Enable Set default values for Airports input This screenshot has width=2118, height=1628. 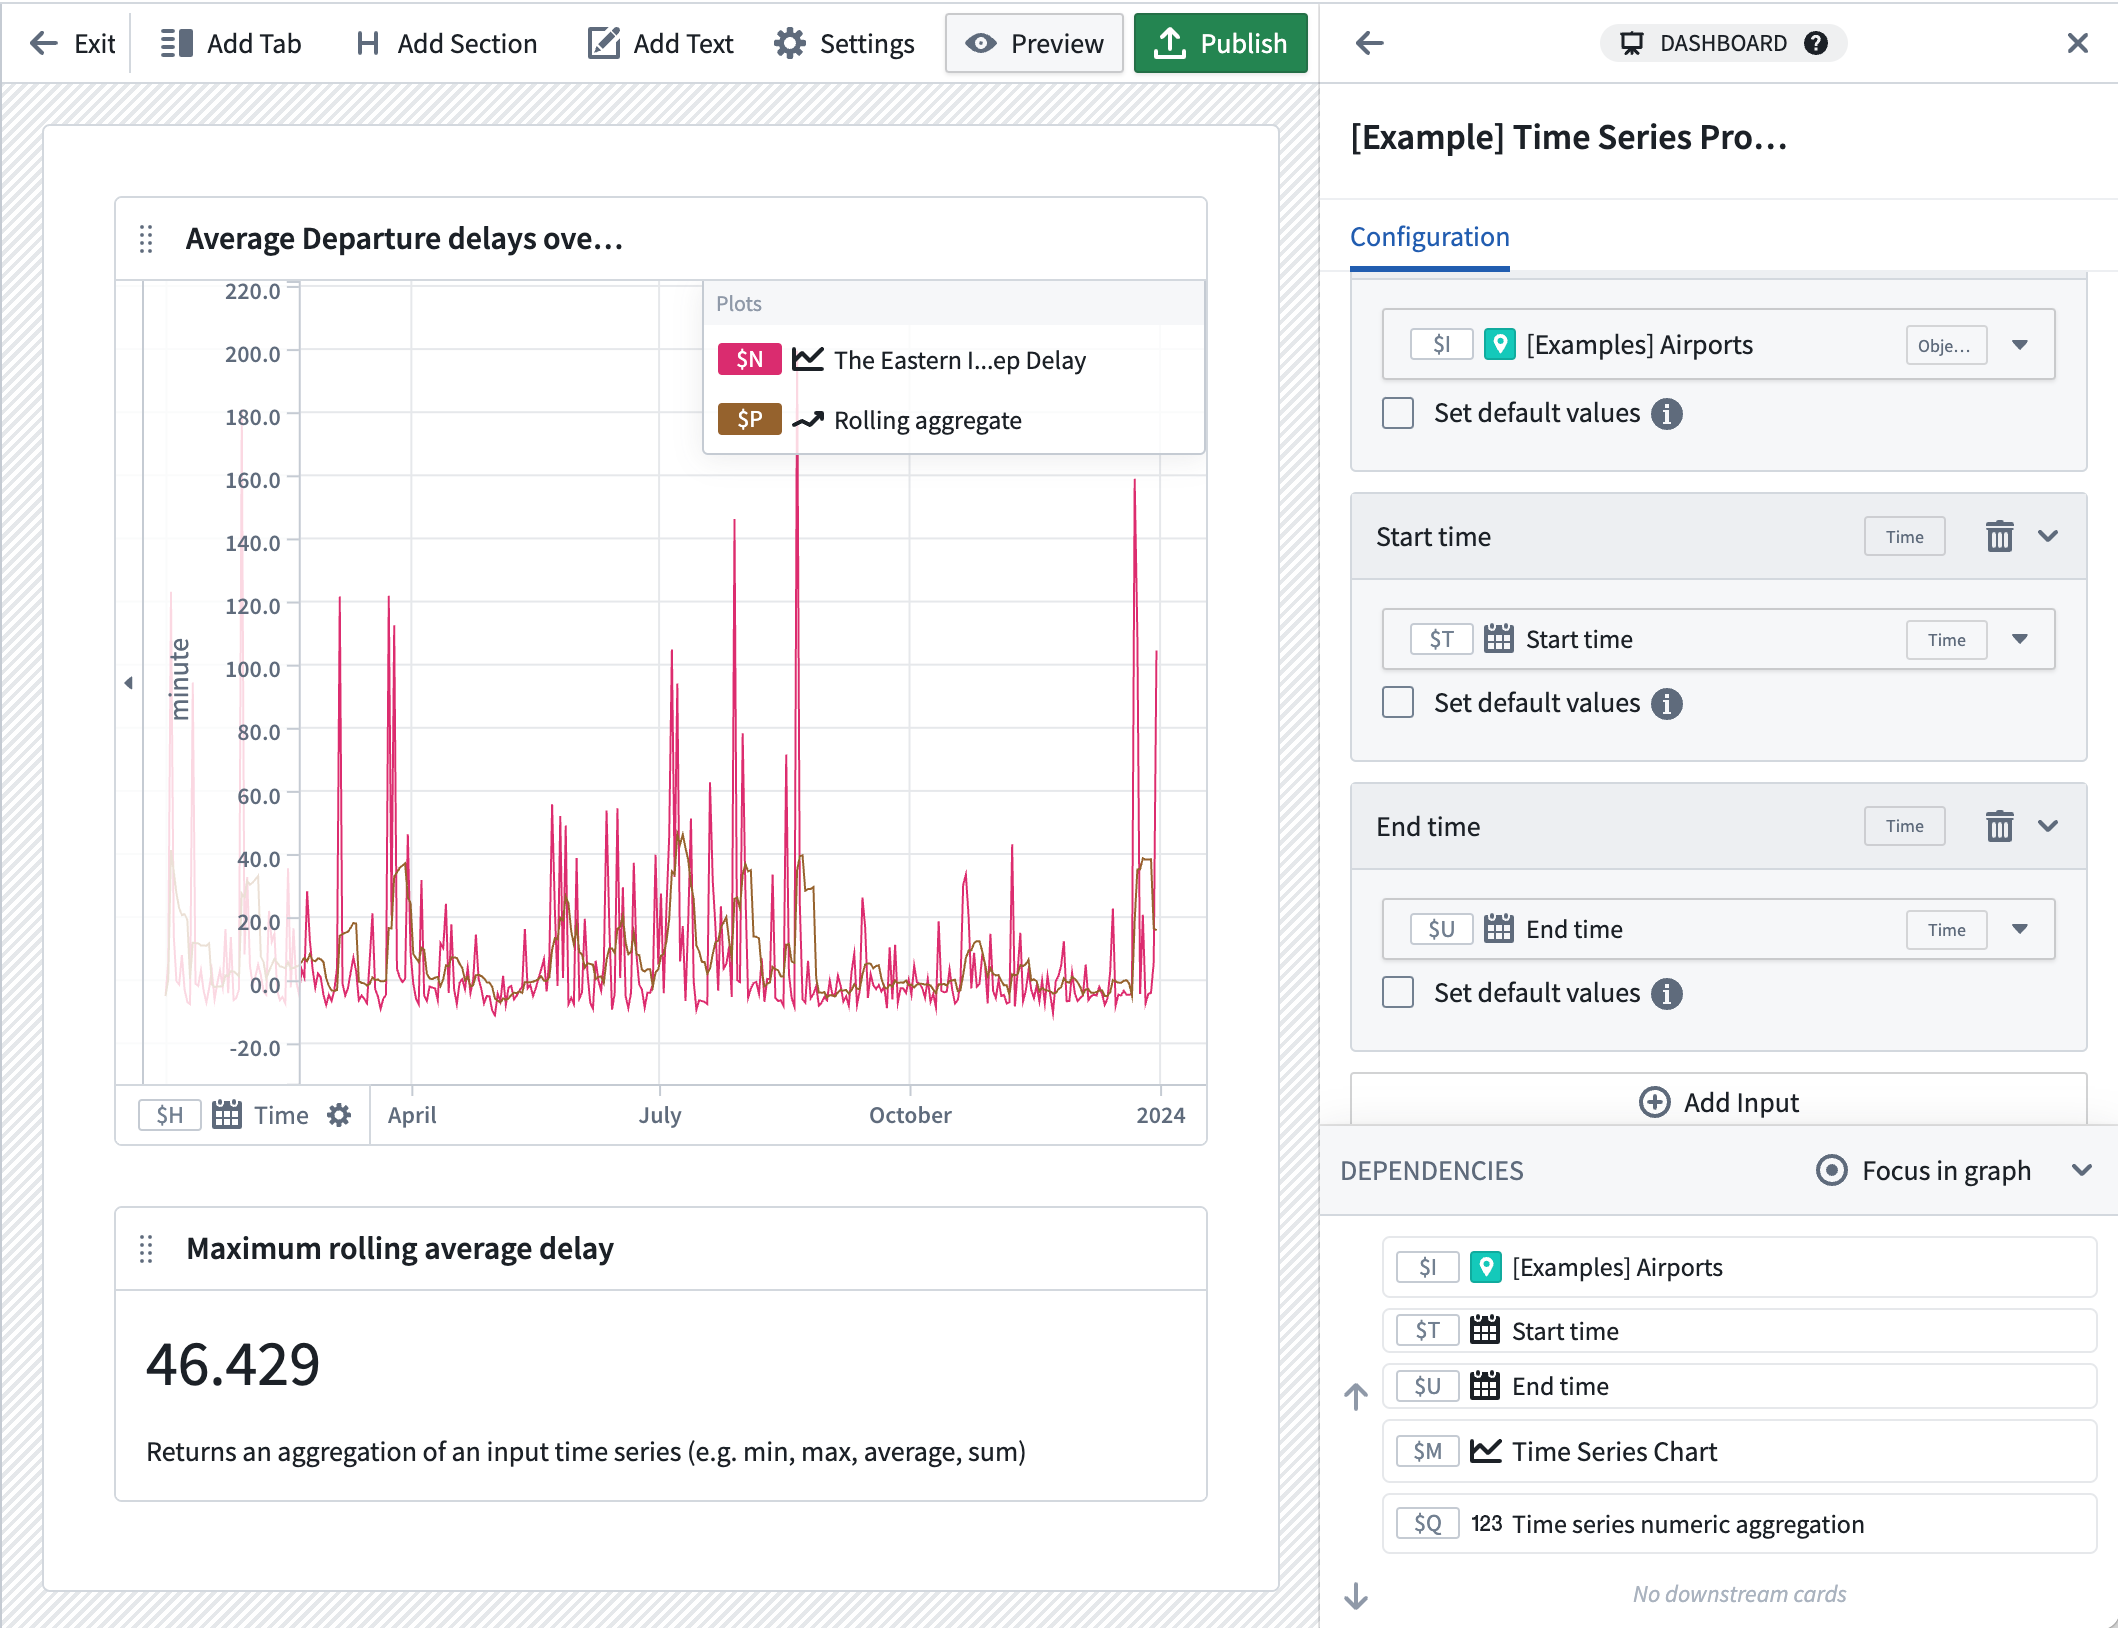(1402, 412)
